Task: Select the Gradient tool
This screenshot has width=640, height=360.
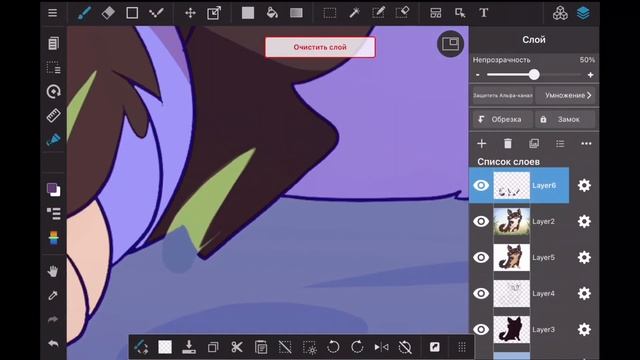Action: (x=296, y=13)
